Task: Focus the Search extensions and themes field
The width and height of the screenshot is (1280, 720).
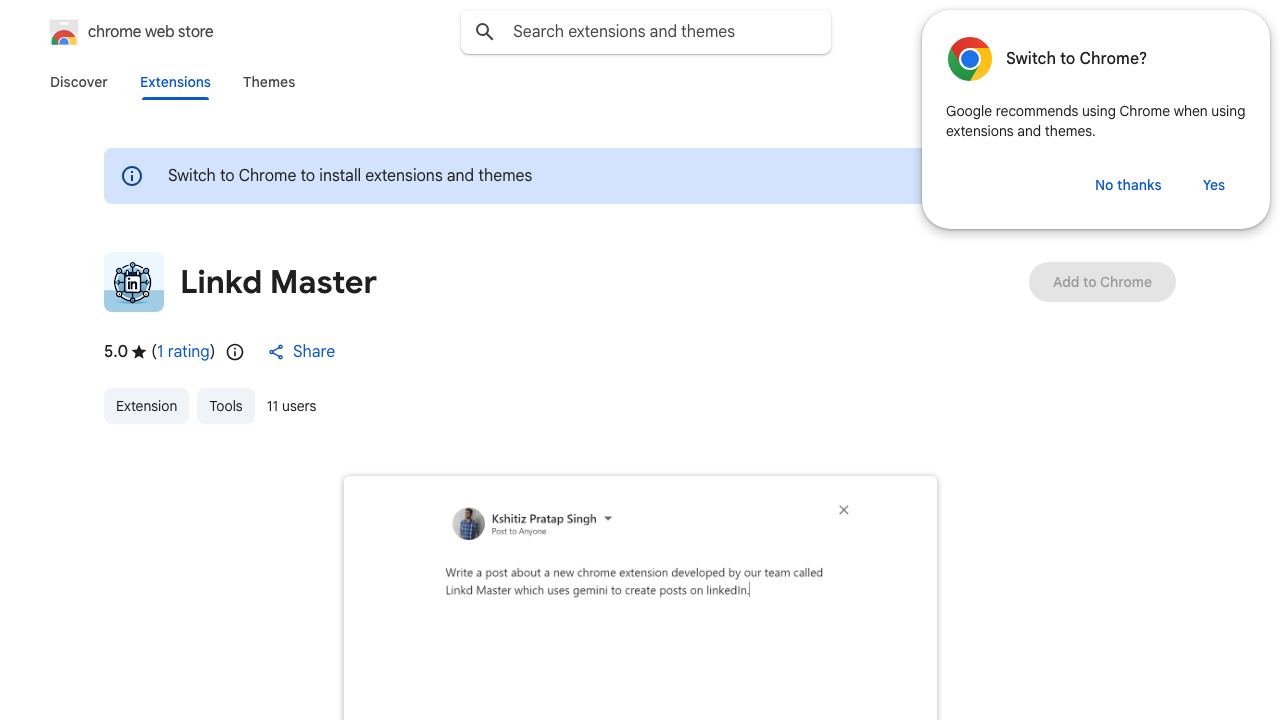Action: (646, 32)
